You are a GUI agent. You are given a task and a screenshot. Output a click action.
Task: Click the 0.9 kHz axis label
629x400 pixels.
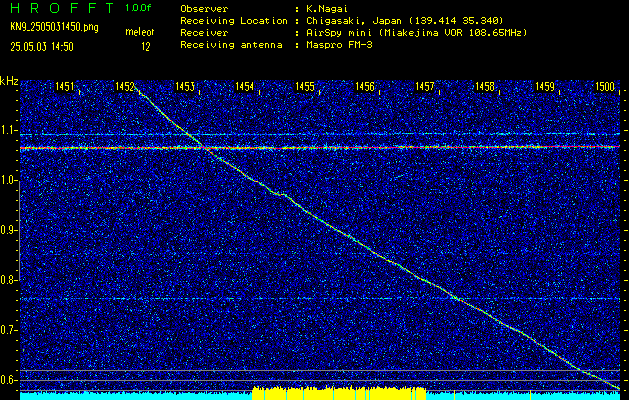(9, 230)
